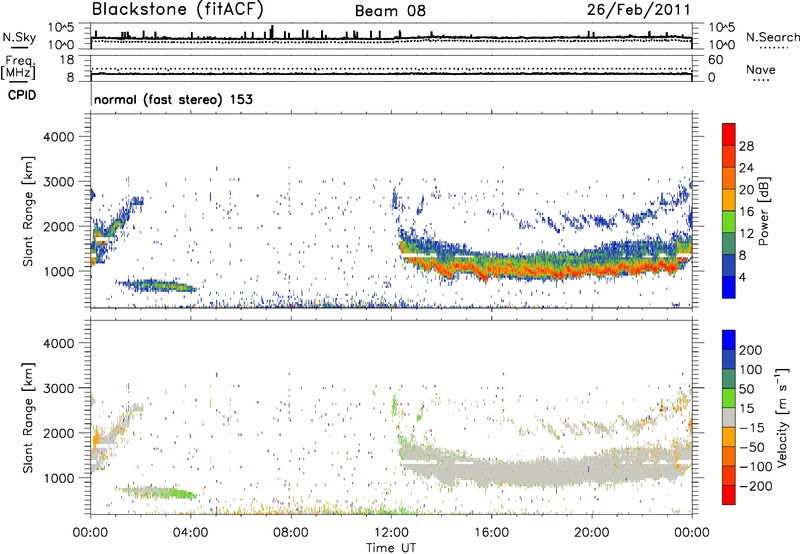Click the 'Blackstone (fitACF)' title text
Screen dimensions: 800x554
[x=177, y=10]
